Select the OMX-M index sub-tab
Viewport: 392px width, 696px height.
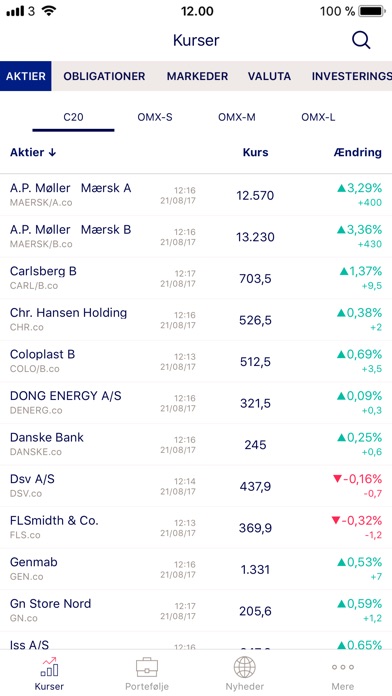point(237,118)
